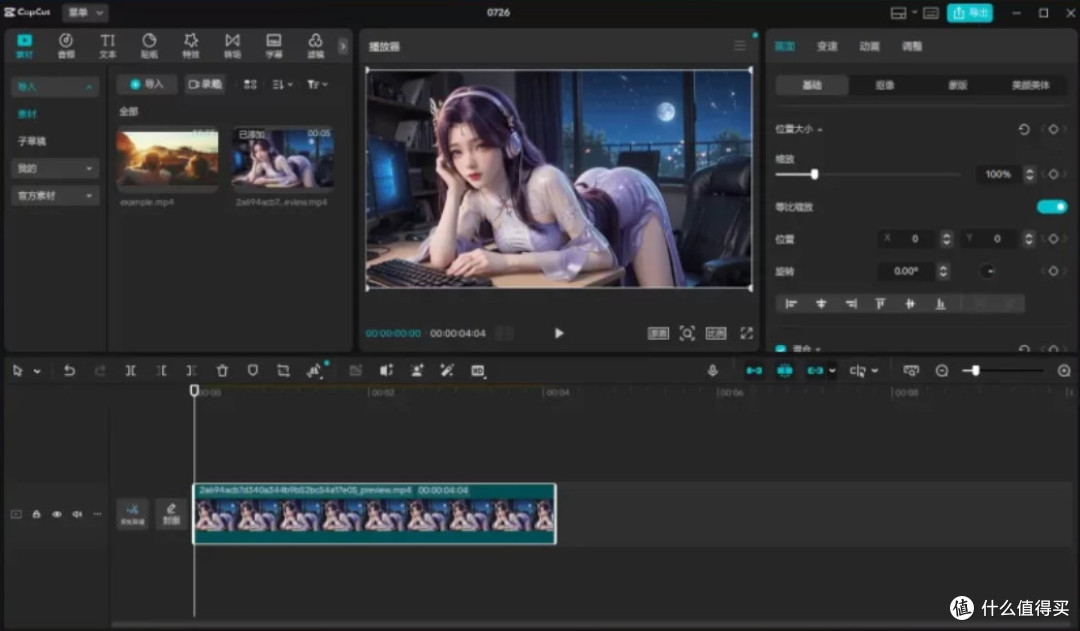1080x631 pixels.
Task: Click the 封面 cover button on the track
Action: tap(171, 514)
